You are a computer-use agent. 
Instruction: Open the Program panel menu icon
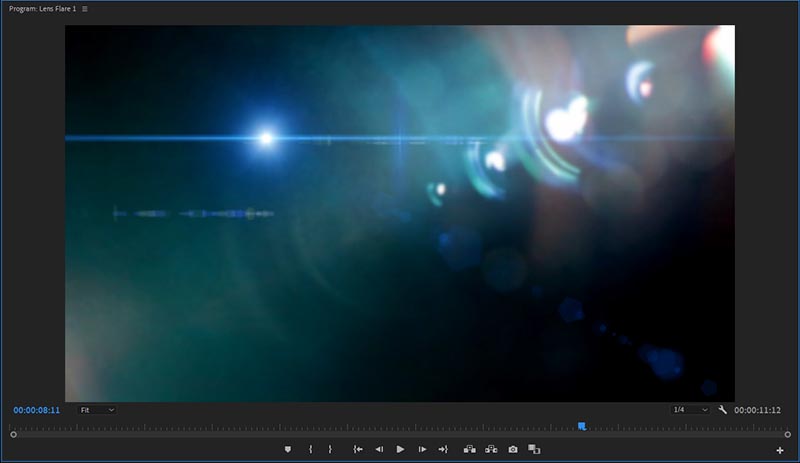click(85, 9)
